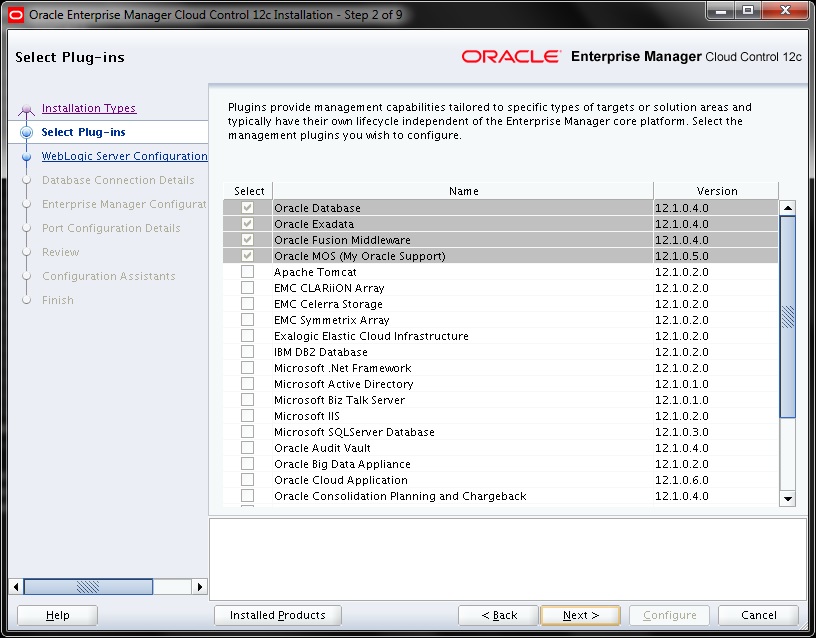The width and height of the screenshot is (819, 638).
Task: Select the Oracle Big Data Appliance checkbox
Action: click(x=248, y=464)
